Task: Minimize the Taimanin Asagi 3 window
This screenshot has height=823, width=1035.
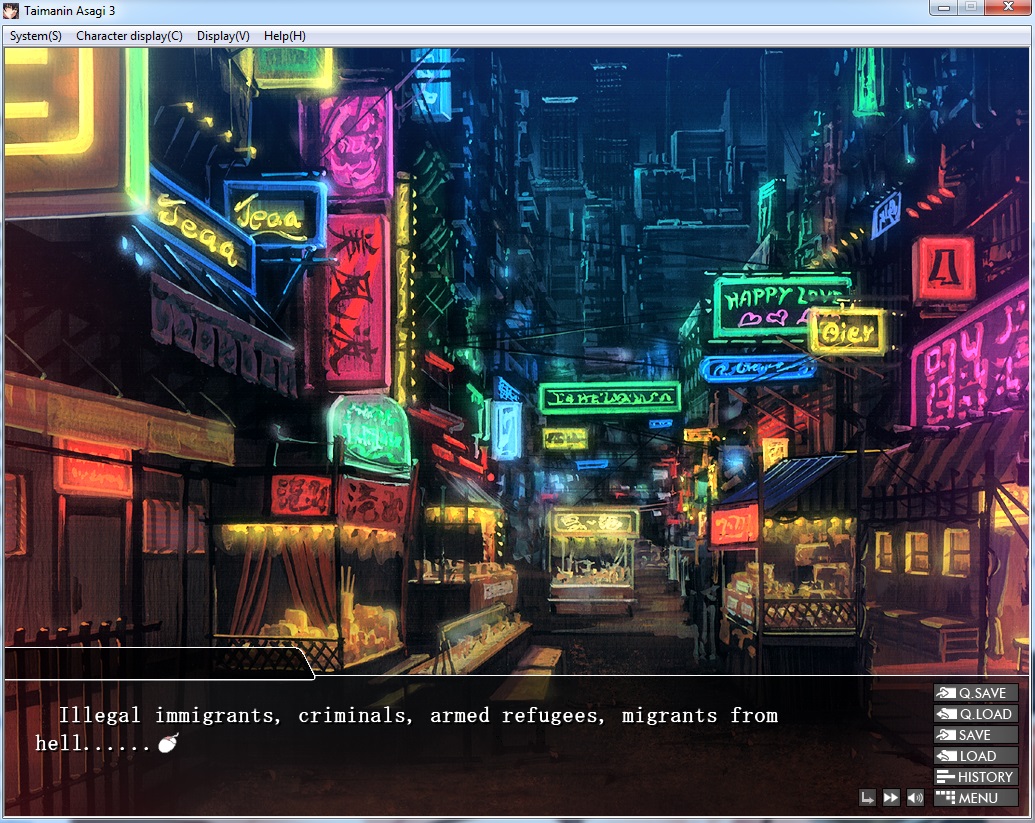Action: (944, 7)
